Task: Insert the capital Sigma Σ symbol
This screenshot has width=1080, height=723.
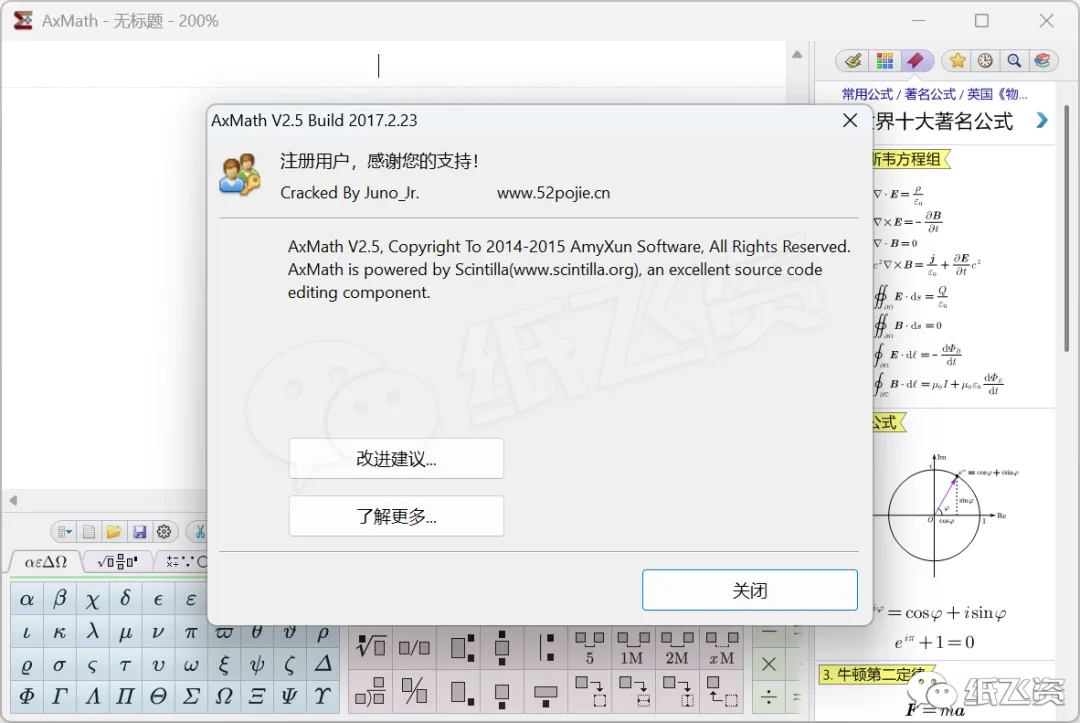Action: pos(191,696)
